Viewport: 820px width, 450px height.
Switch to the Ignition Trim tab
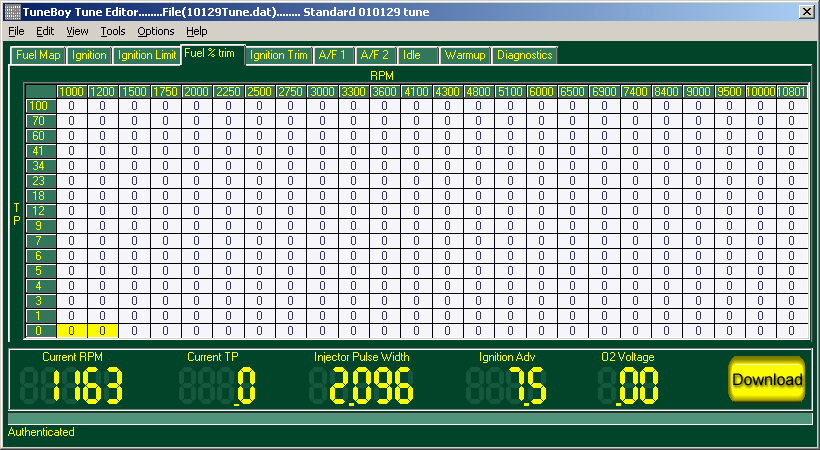(x=279, y=55)
